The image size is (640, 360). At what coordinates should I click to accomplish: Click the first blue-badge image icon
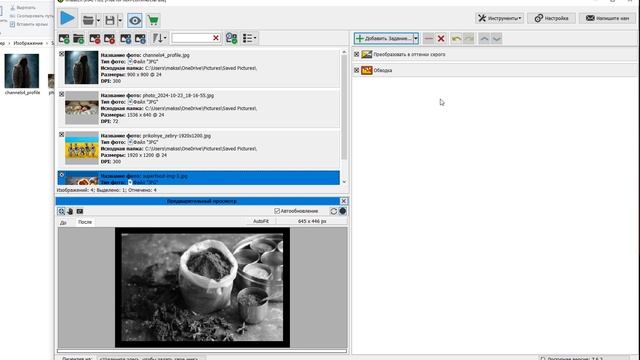126,38
